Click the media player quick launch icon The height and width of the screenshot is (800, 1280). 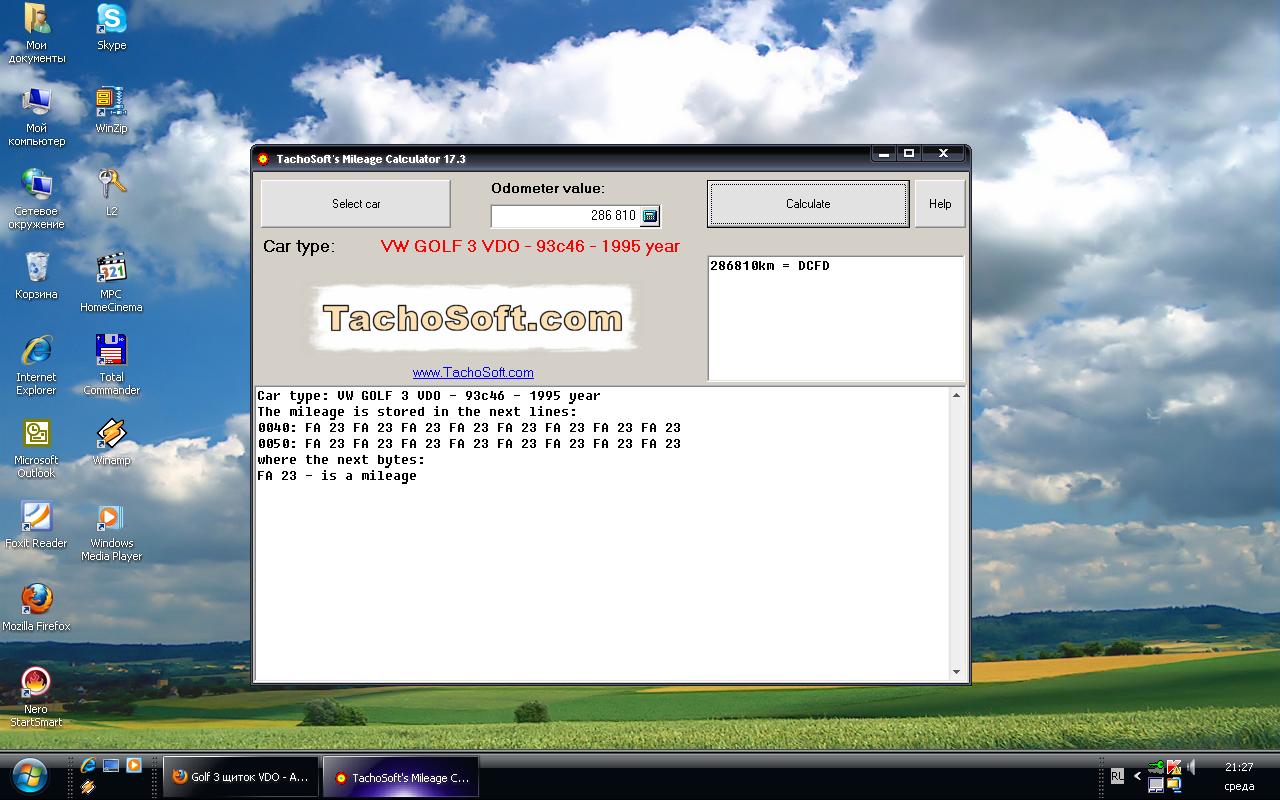click(x=133, y=766)
